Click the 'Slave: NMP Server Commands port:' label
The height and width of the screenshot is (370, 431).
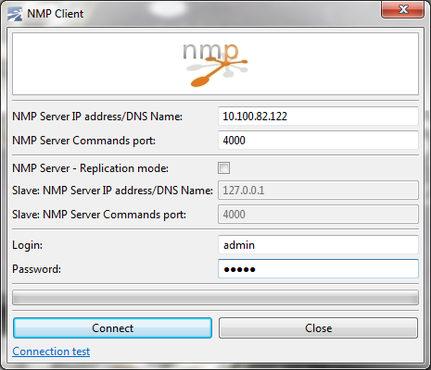coord(99,214)
